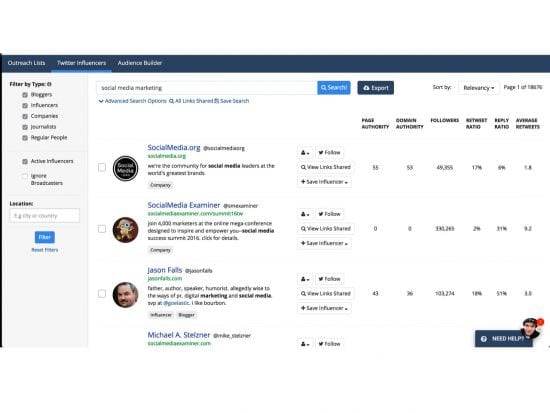This screenshot has width=550, height=413.
Task: View Links Shared by SocialMedia Examiner
Action: pos(326,229)
